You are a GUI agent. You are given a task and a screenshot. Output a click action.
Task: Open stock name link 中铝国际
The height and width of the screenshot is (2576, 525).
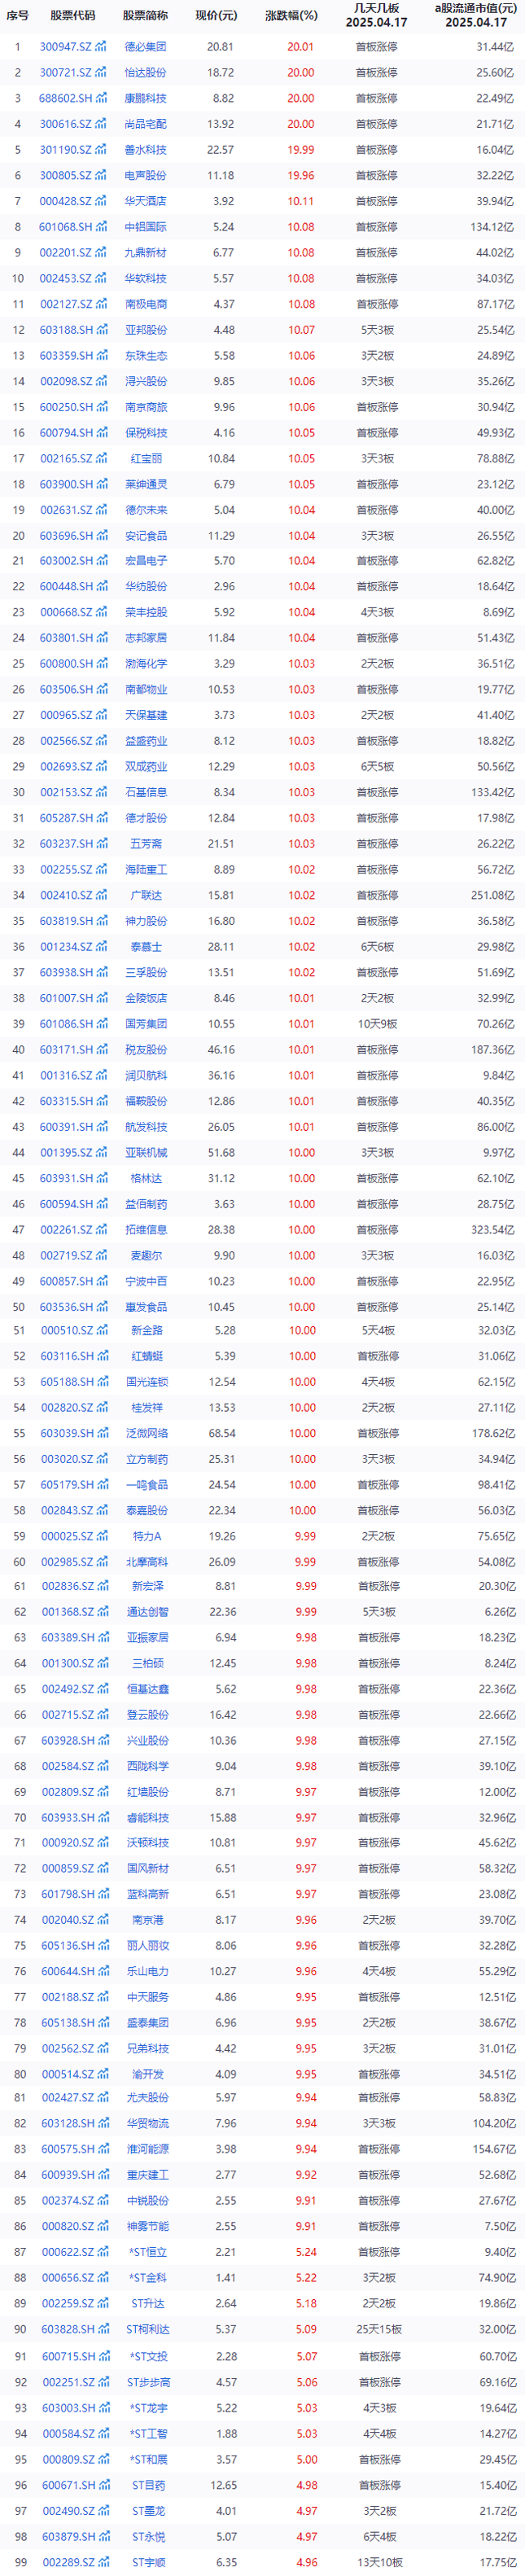coord(146,227)
